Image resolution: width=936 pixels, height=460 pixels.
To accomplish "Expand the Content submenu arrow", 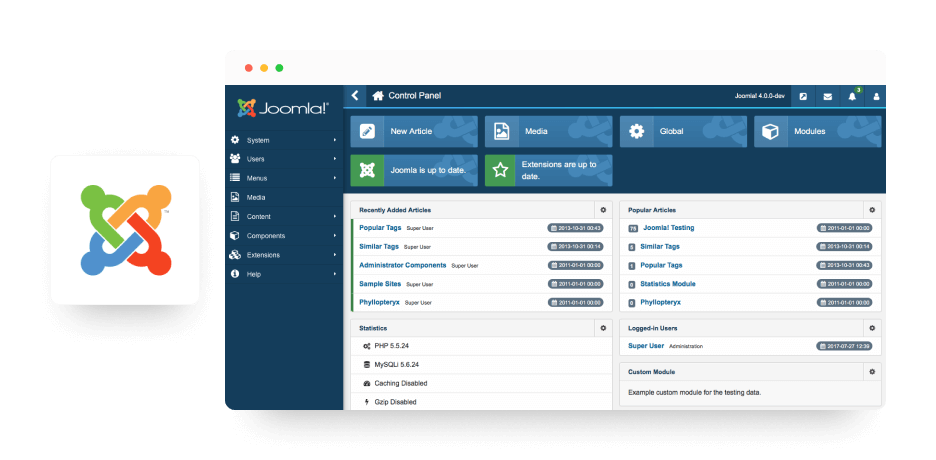I will 335,217.
